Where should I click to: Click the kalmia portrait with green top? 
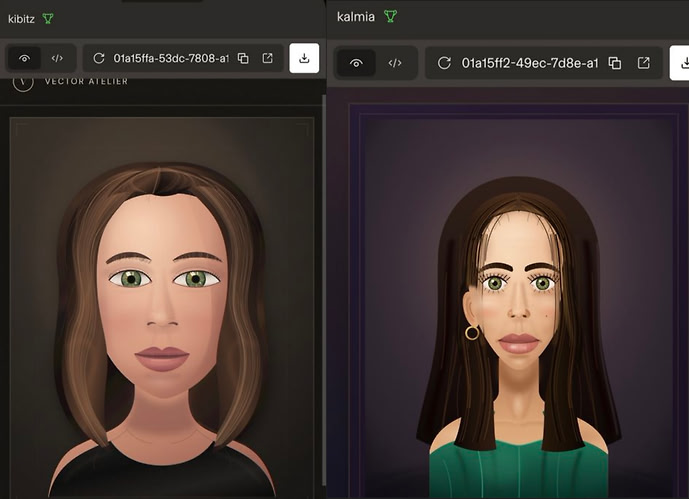tap(519, 303)
